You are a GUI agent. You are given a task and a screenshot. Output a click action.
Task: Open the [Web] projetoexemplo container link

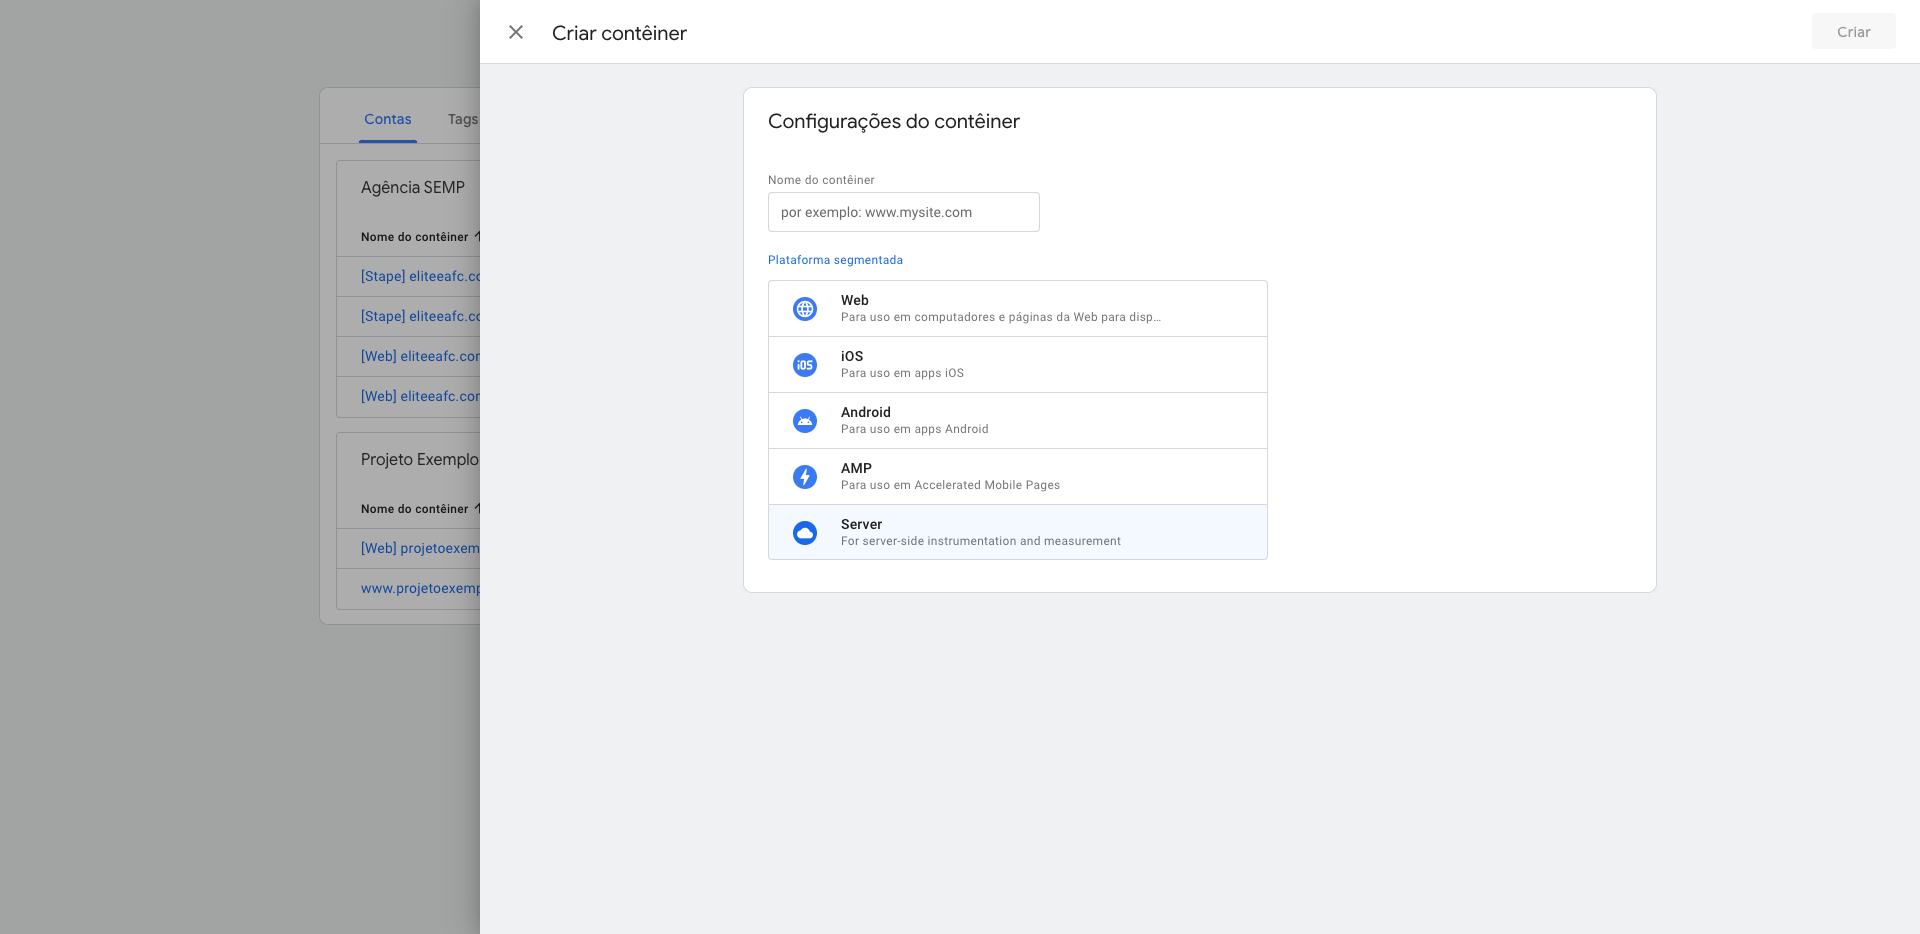pyautogui.click(x=420, y=548)
